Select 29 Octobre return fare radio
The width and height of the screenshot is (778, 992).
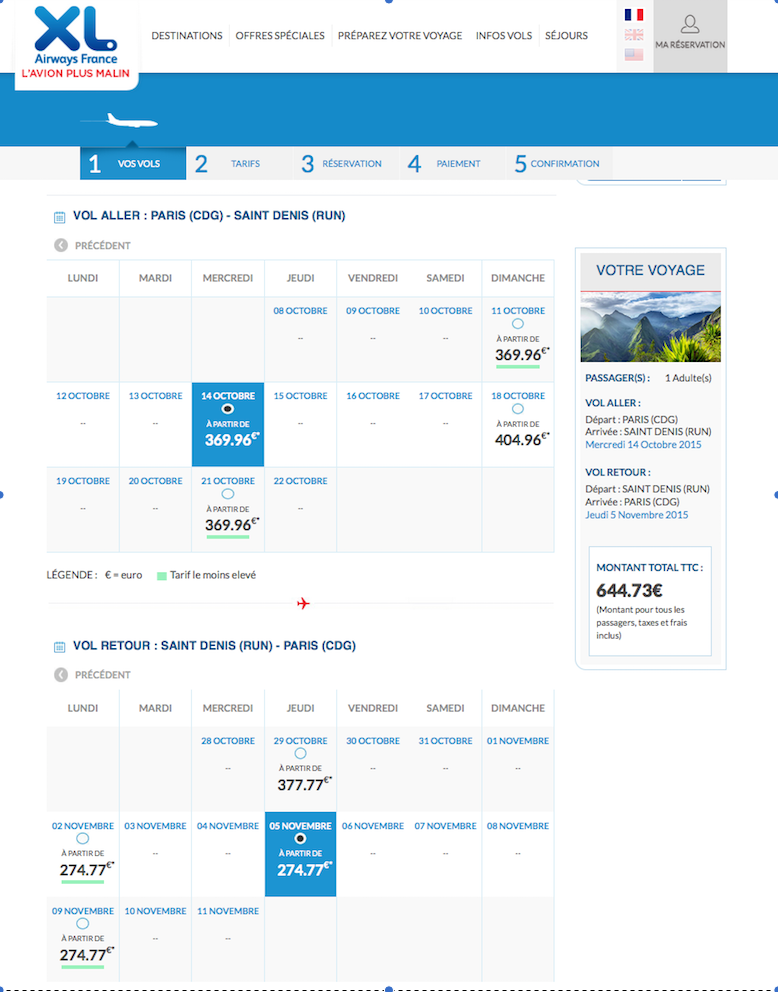tap(300, 754)
